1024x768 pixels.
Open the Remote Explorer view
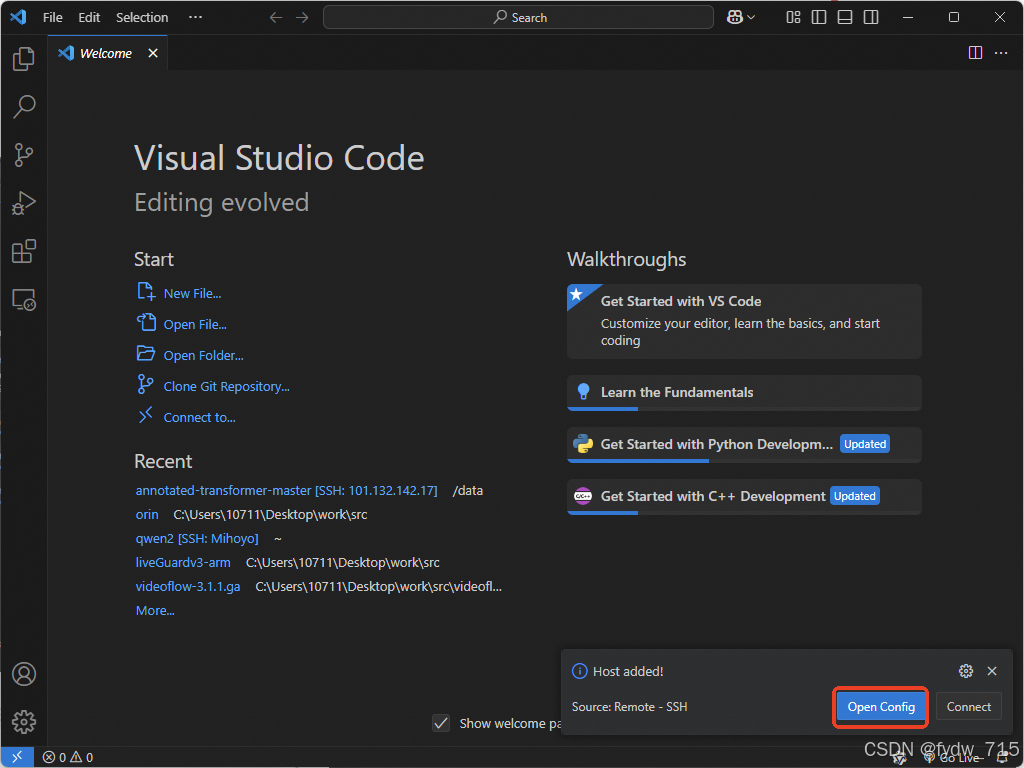coord(24,300)
